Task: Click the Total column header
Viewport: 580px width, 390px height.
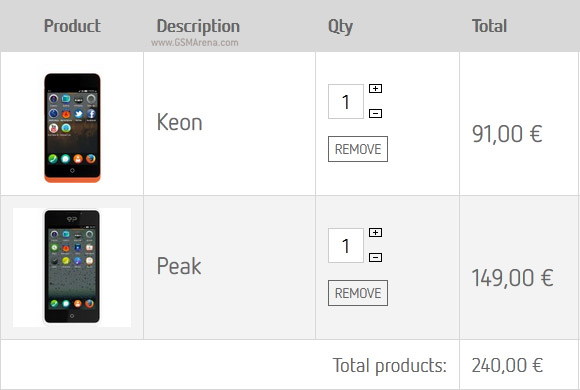Action: pos(489,26)
